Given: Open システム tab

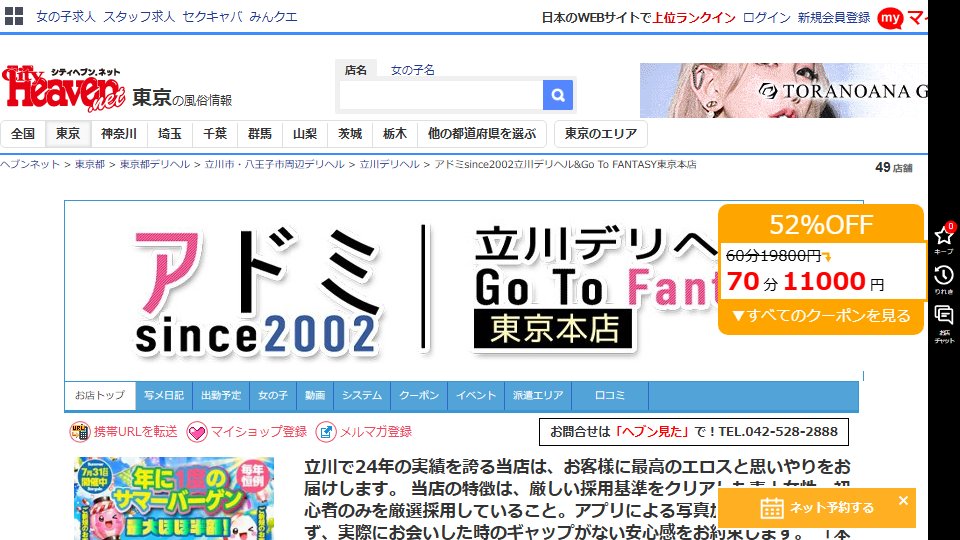Looking at the screenshot, I should point(362,396).
